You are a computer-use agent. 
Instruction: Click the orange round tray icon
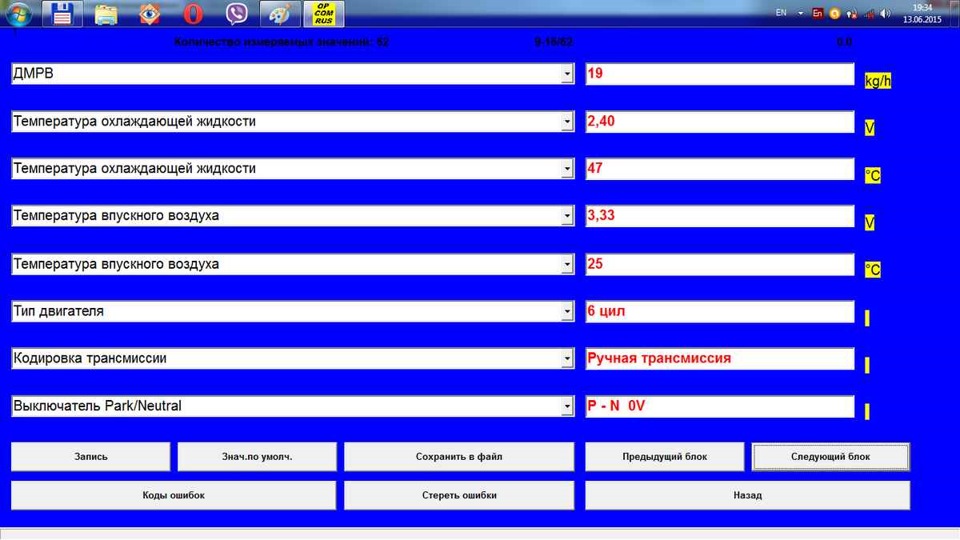[x=834, y=13]
